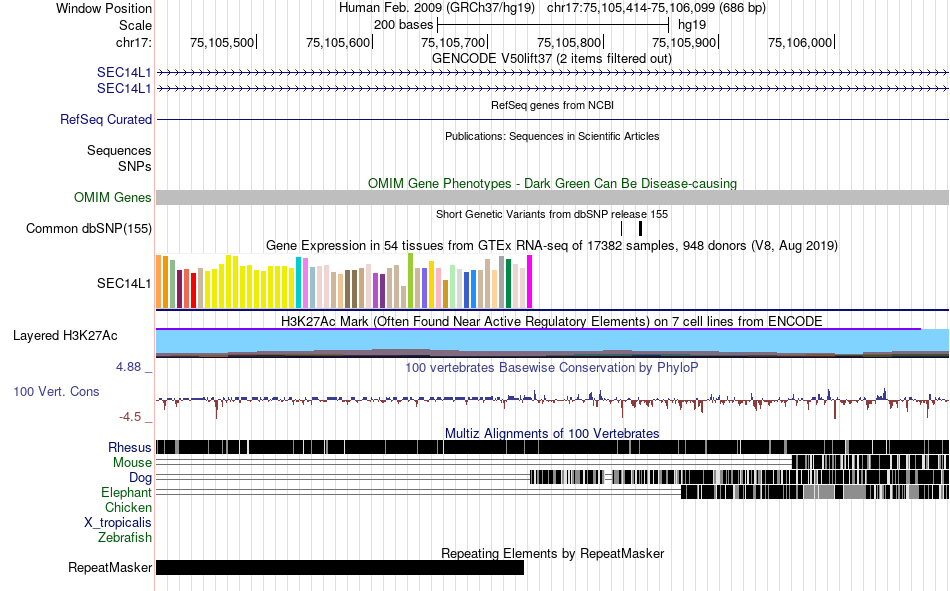Click the Layered H3K27Ac label

tap(65, 336)
